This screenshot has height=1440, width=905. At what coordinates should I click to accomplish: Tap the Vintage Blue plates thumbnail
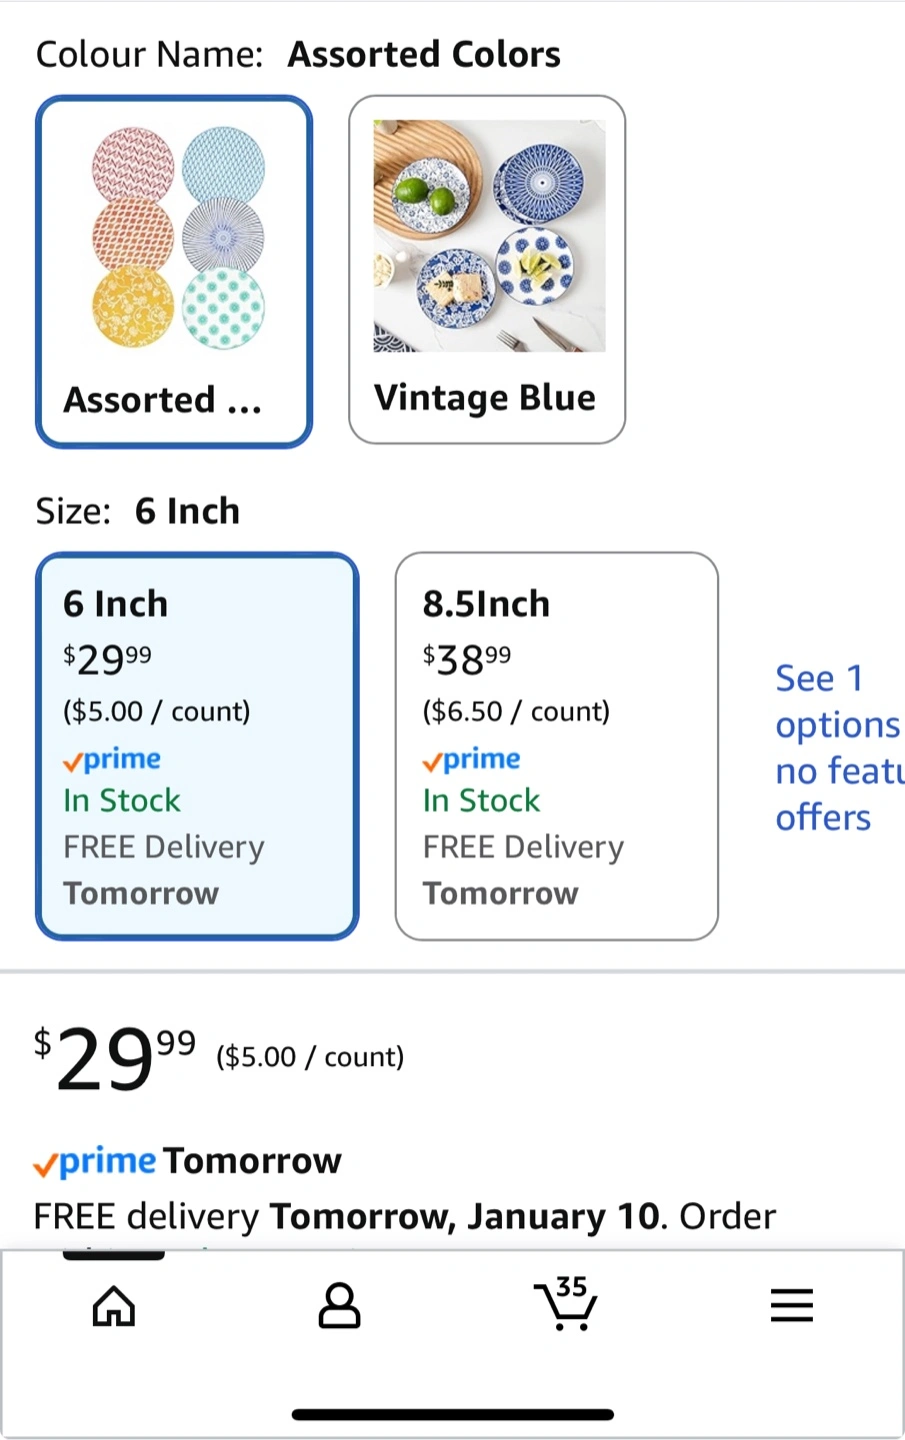click(489, 236)
